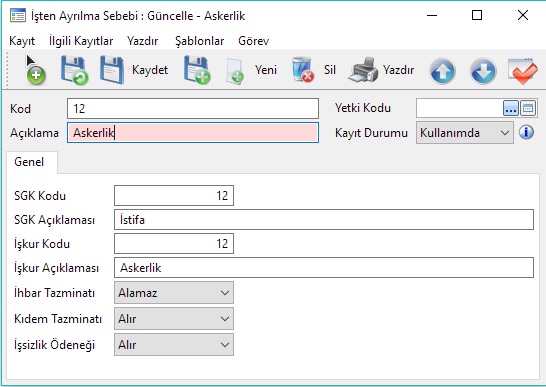Click the Yeni document icon

tap(235, 71)
